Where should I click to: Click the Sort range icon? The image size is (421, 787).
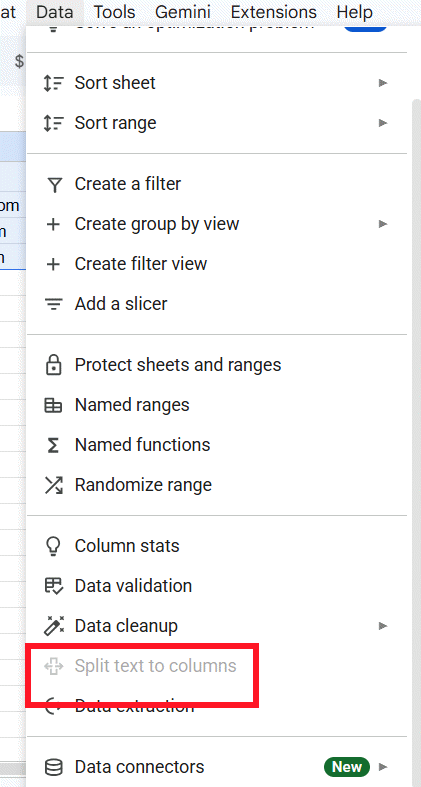53,123
